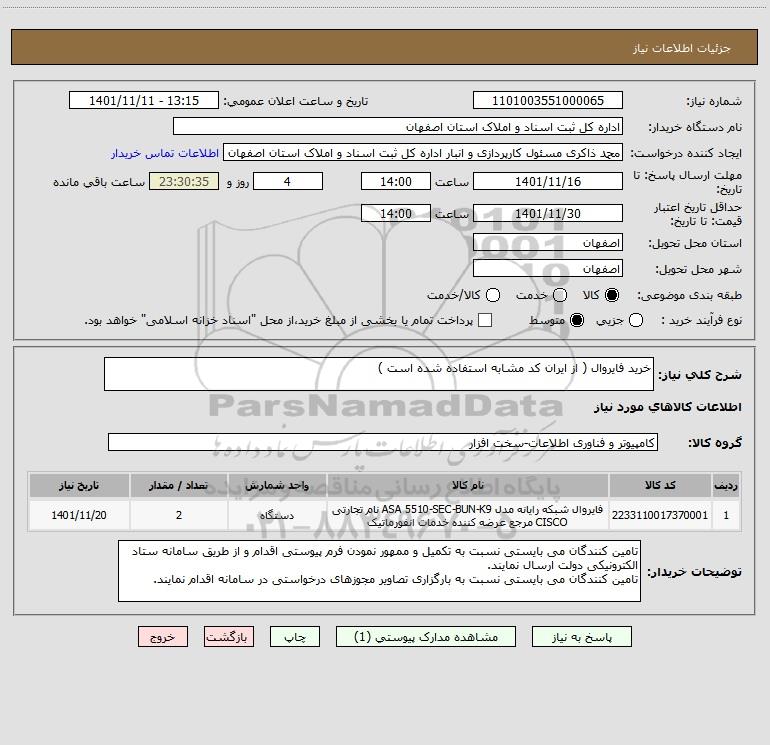Click the response deadline date 1401/11/16

pyautogui.click(x=548, y=181)
